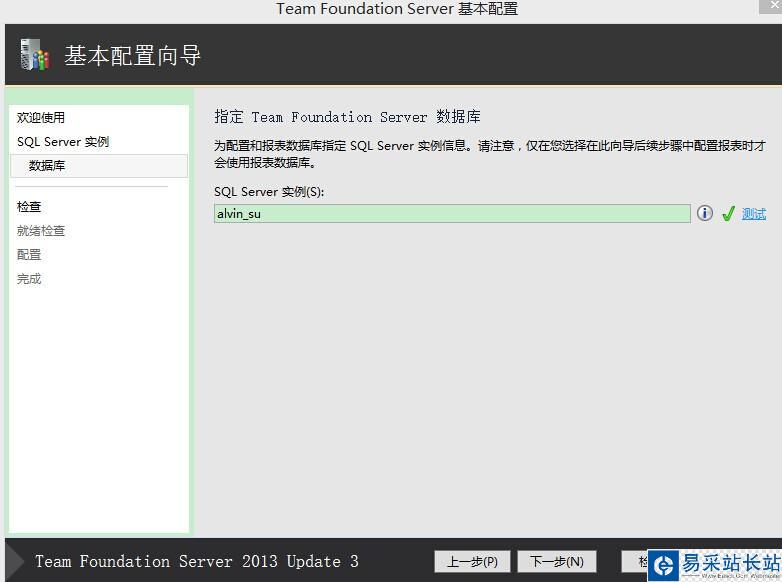Image resolution: width=782 pixels, height=582 pixels.
Task: Click the green checkmark test result icon
Action: [728, 213]
